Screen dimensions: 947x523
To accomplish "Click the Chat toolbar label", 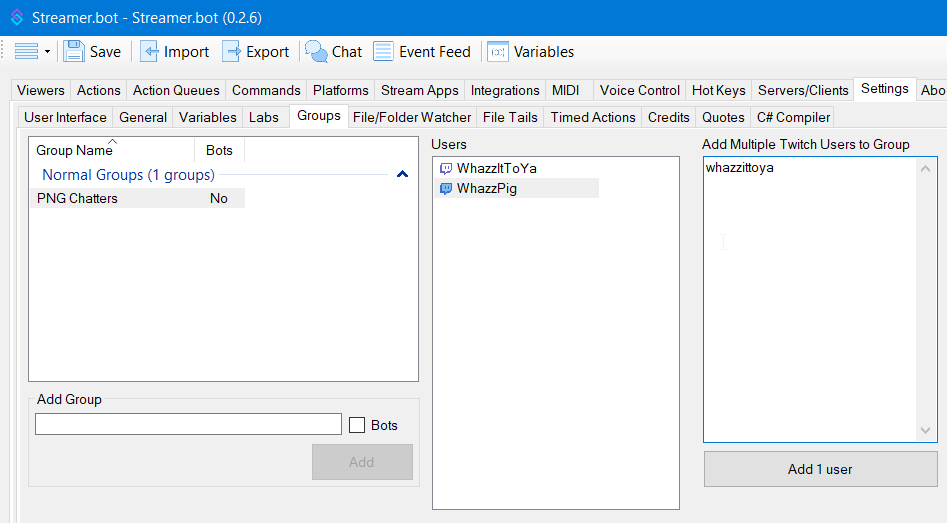I will (x=347, y=52).
